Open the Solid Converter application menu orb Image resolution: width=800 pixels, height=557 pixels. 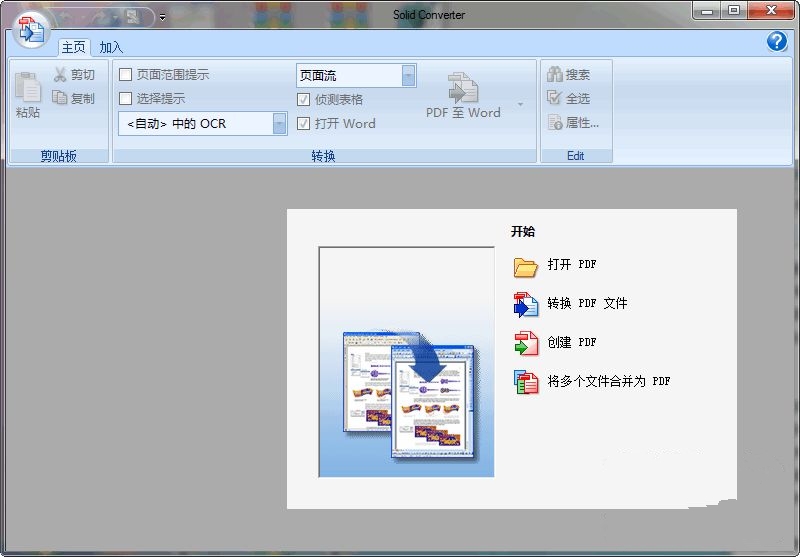point(31,29)
